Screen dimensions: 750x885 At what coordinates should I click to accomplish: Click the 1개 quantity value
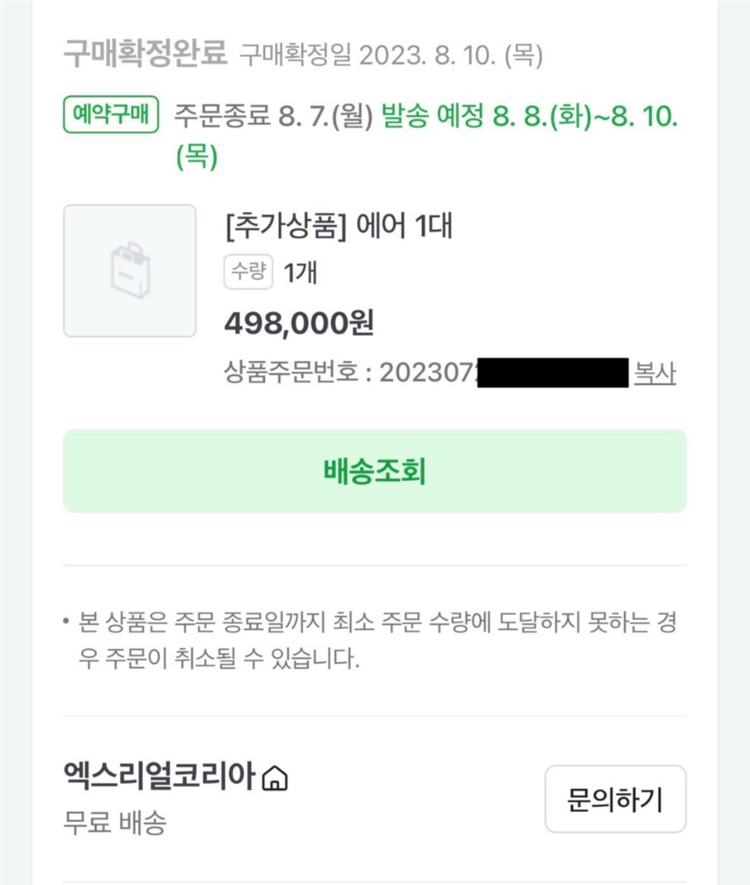[x=300, y=273]
